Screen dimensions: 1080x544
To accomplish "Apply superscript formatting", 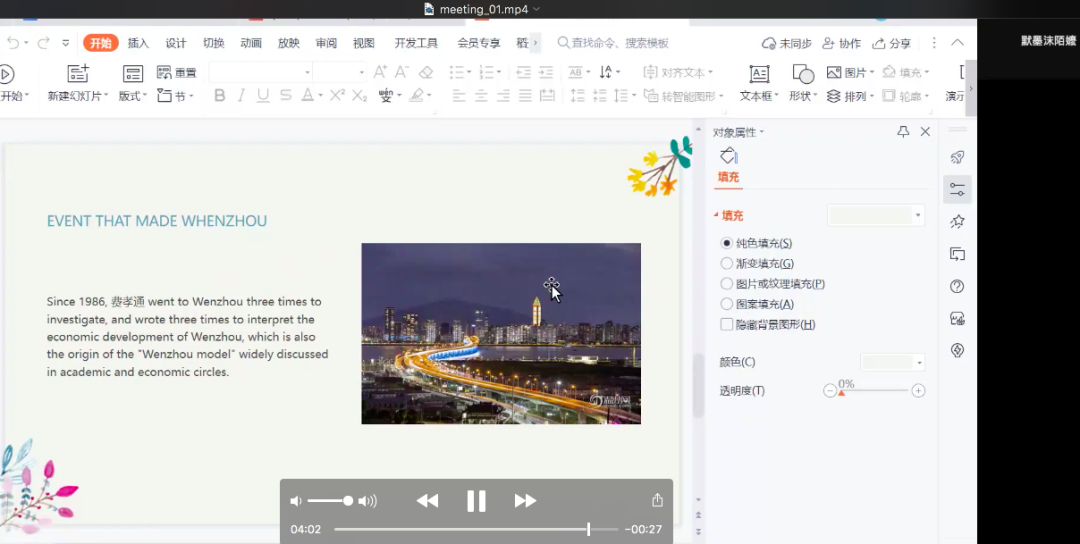I will (337, 96).
